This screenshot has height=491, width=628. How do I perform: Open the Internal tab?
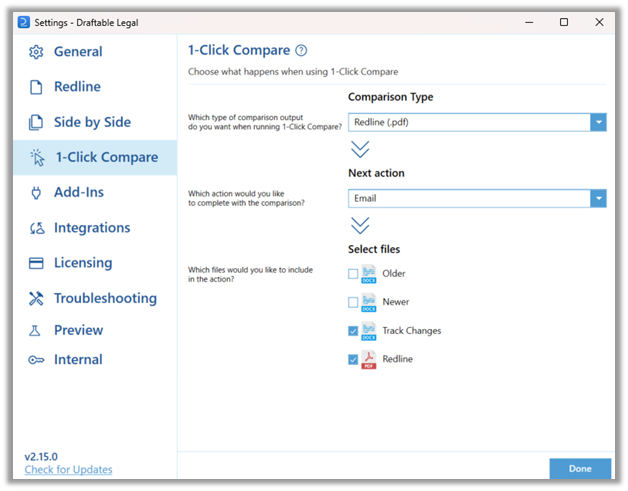pos(95,360)
